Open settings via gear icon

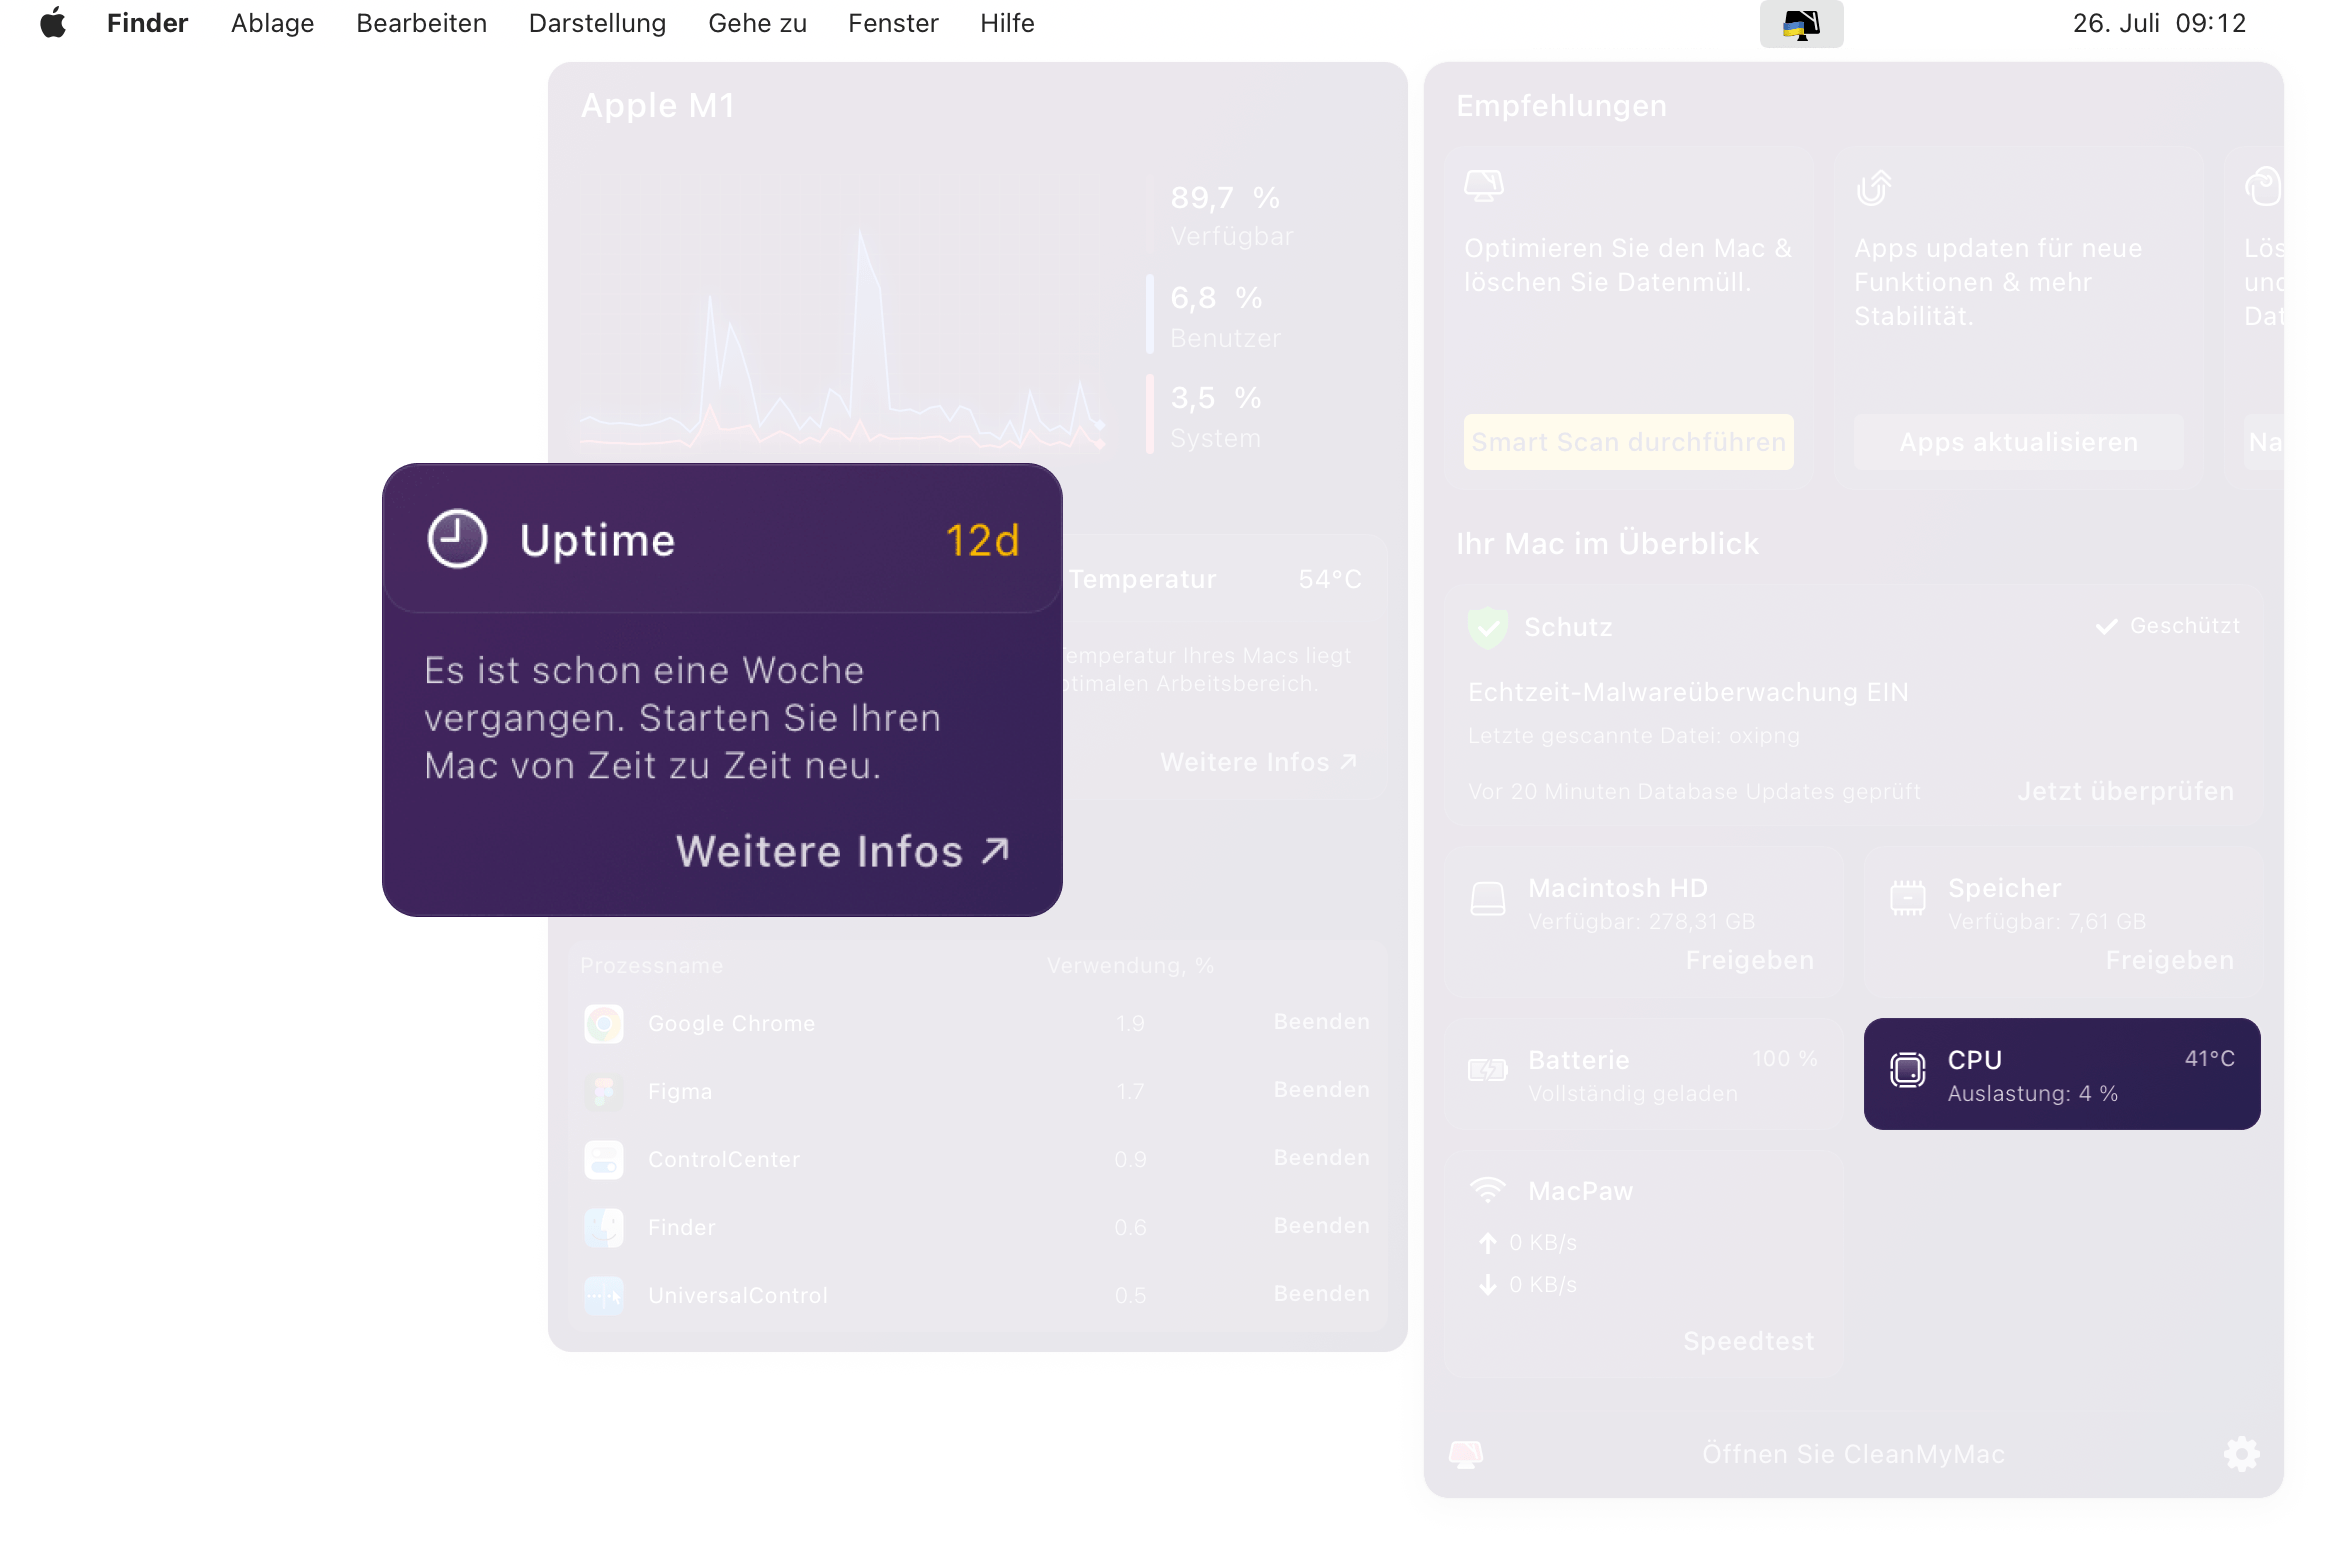[x=2241, y=1454]
